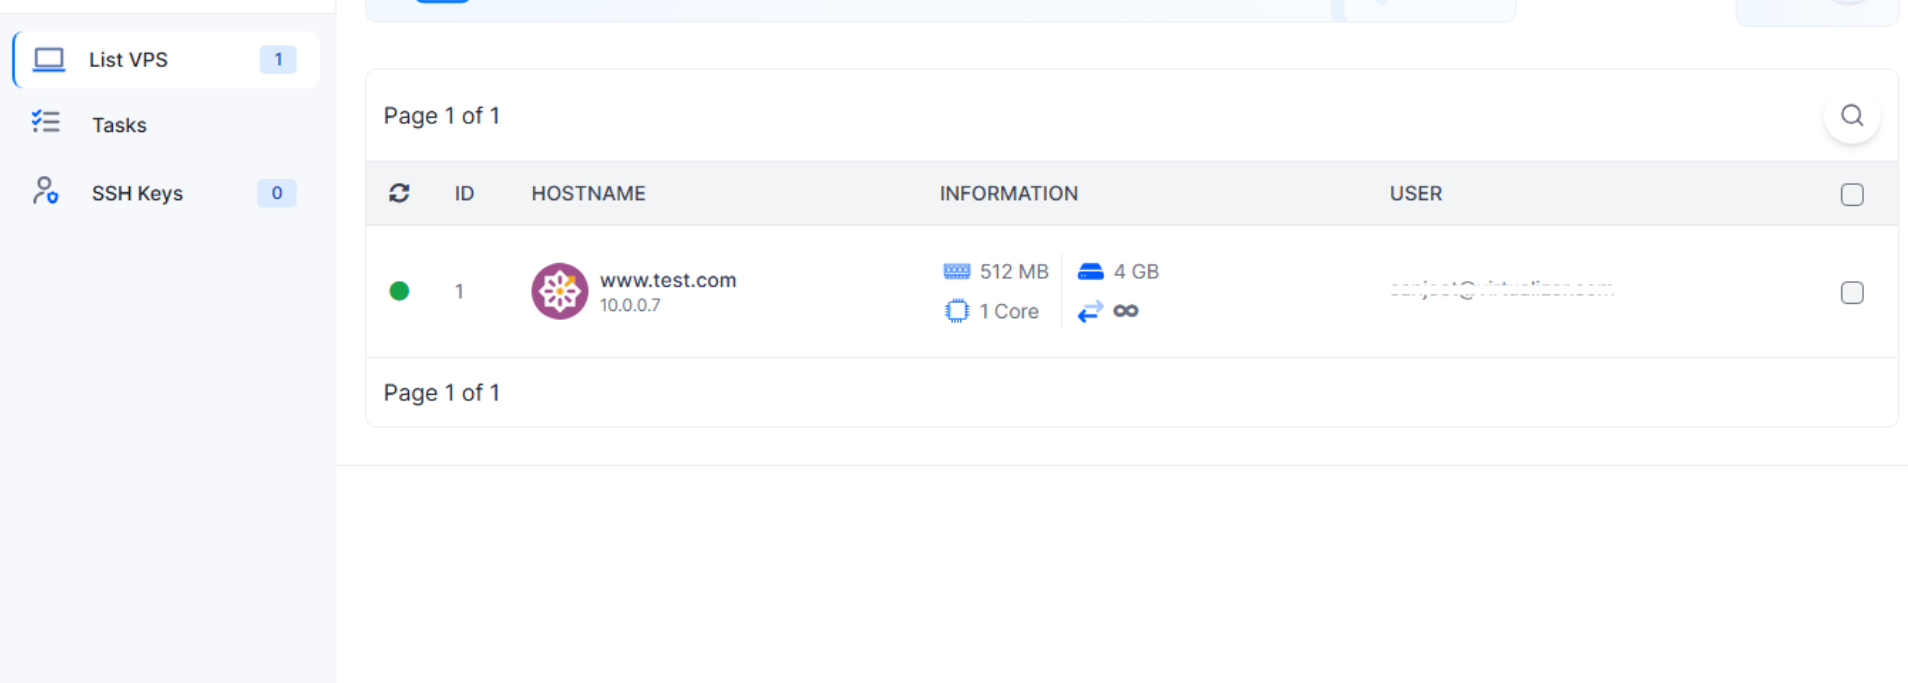The width and height of the screenshot is (1908, 683).
Task: Click the refresh list icon
Action: (399, 193)
